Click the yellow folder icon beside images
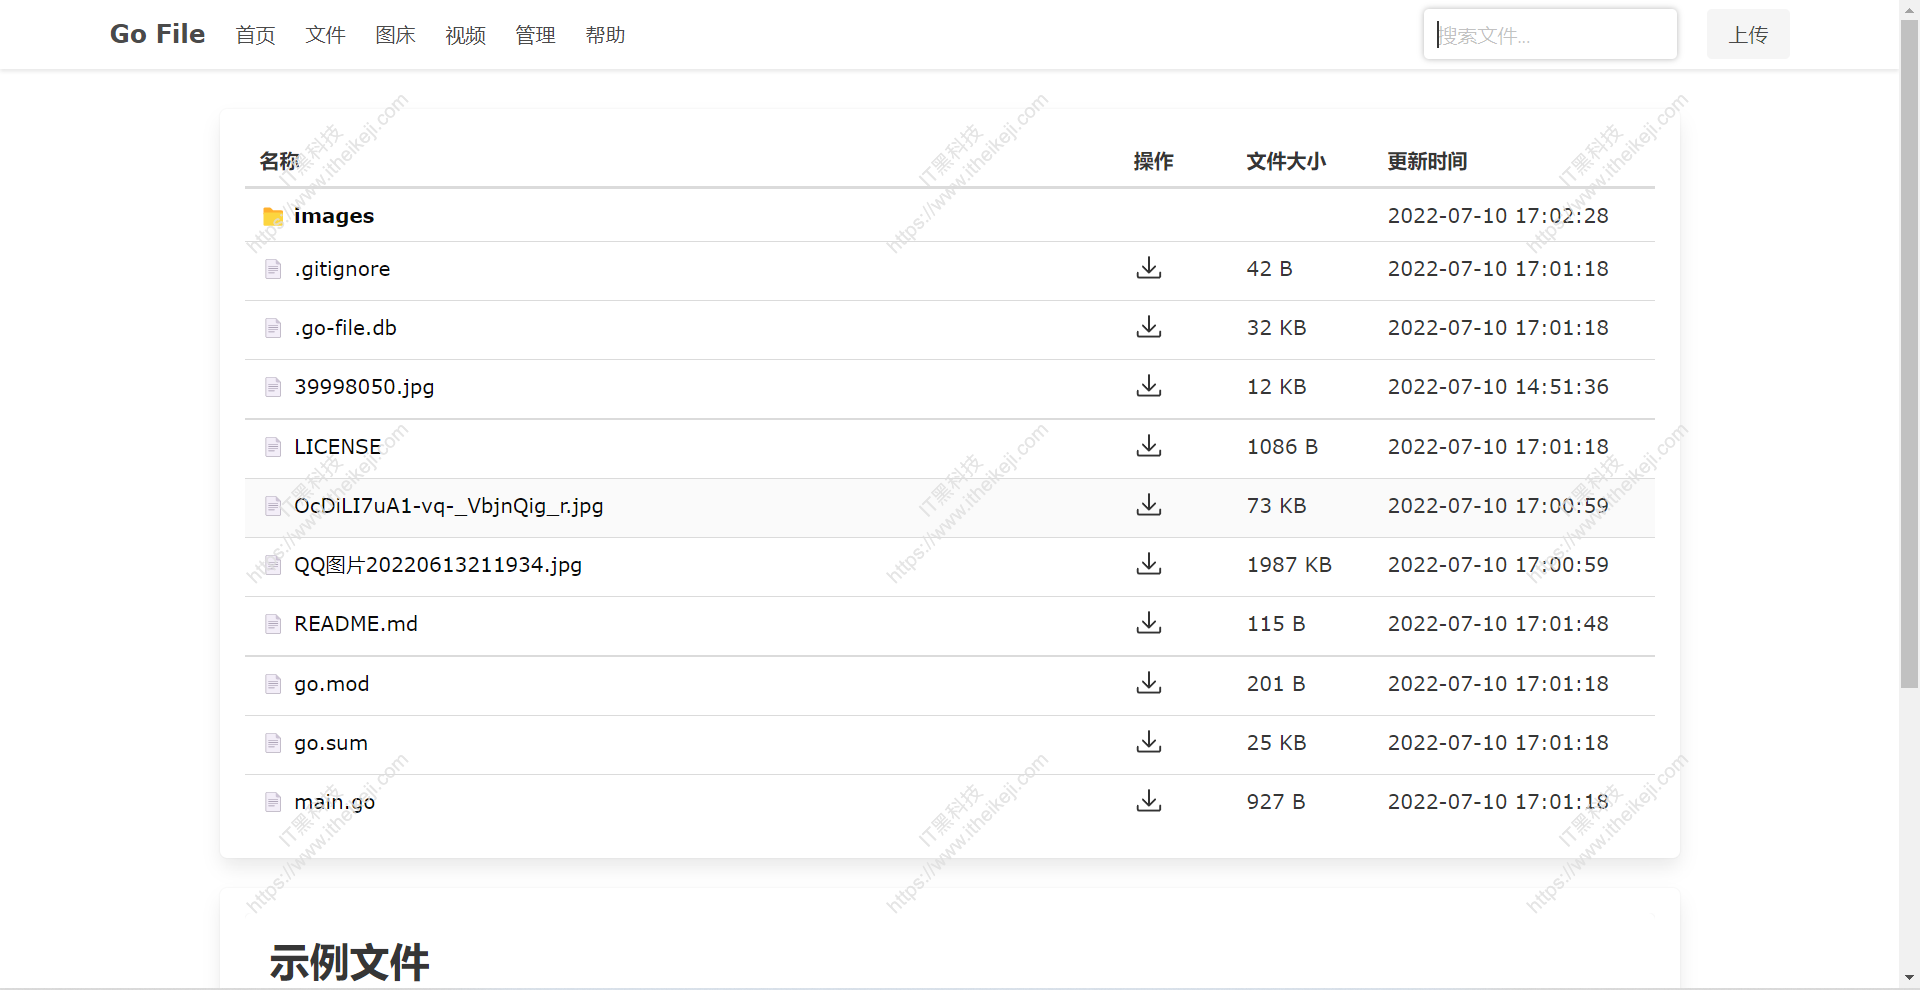Image resolution: width=1920 pixels, height=990 pixels. pos(271,216)
